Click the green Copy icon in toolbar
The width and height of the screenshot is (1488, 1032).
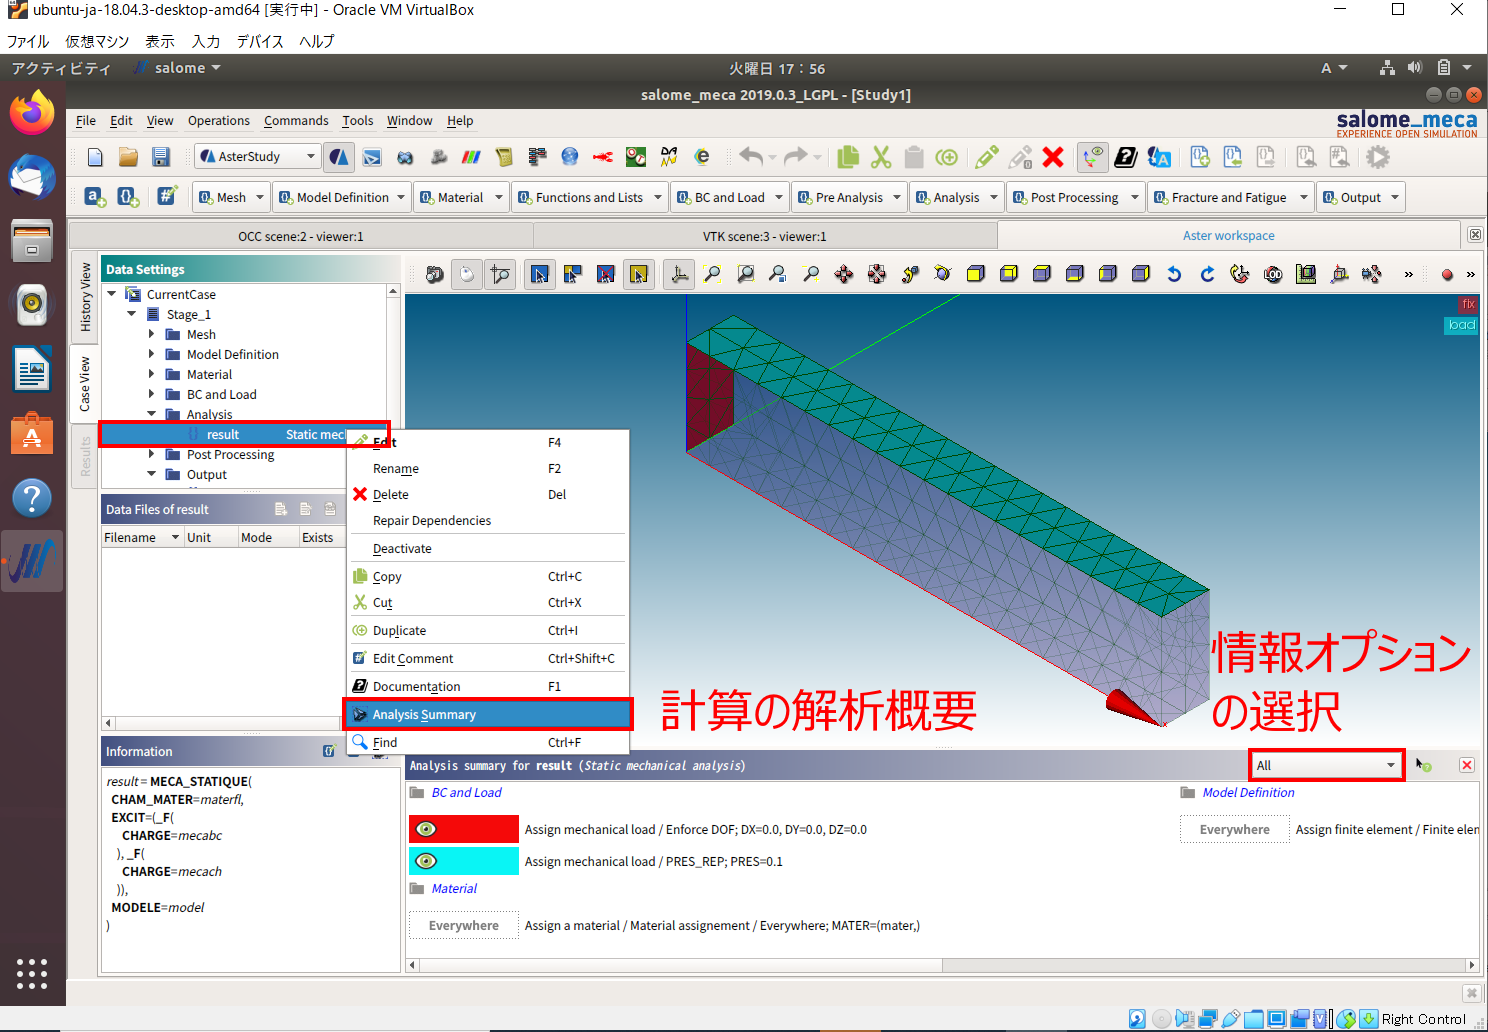pyautogui.click(x=848, y=157)
